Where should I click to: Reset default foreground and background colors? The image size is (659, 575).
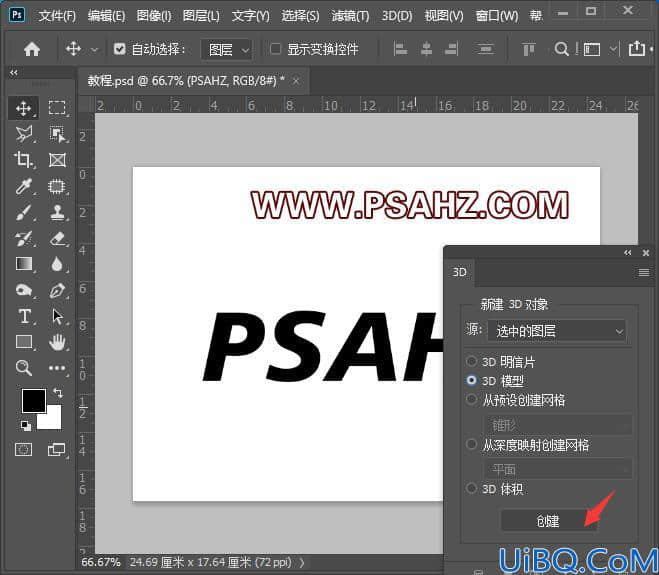[x=26, y=426]
